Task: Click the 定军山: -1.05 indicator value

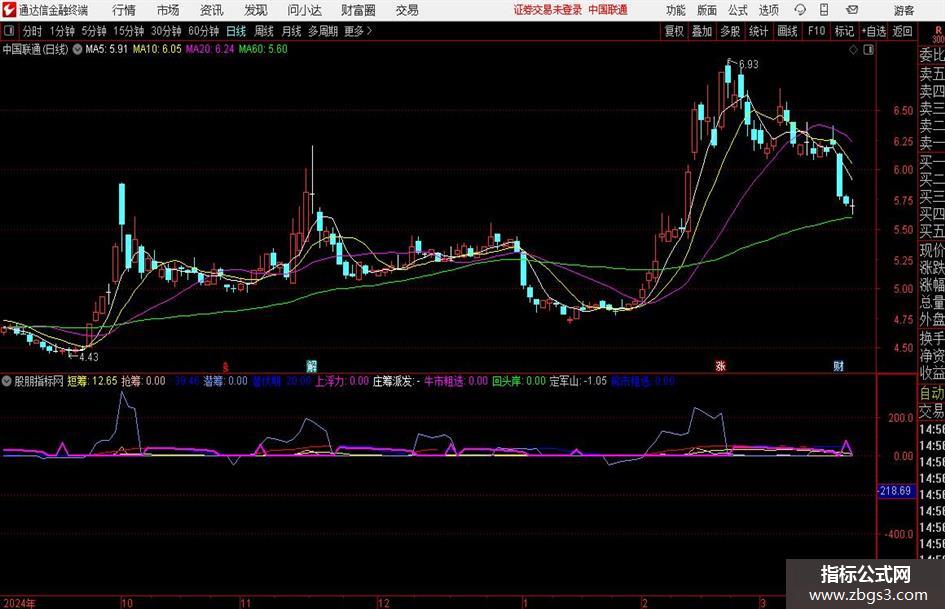Action: [578, 381]
